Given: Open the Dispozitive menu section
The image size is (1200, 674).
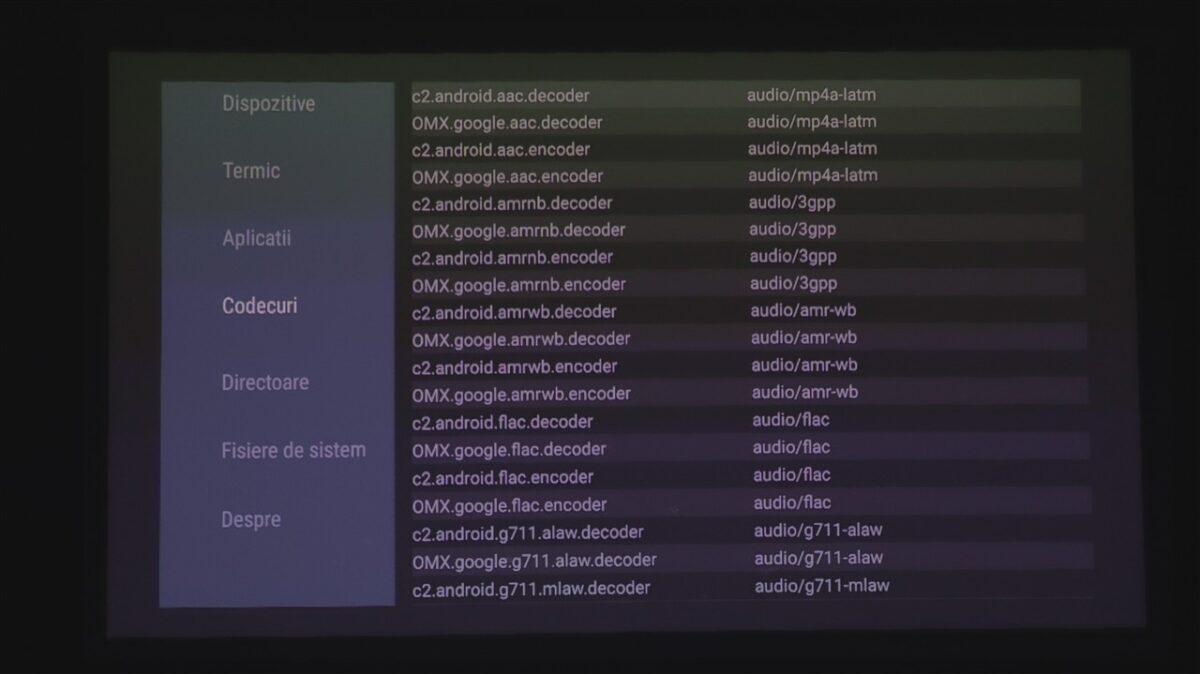Looking at the screenshot, I should [x=268, y=104].
